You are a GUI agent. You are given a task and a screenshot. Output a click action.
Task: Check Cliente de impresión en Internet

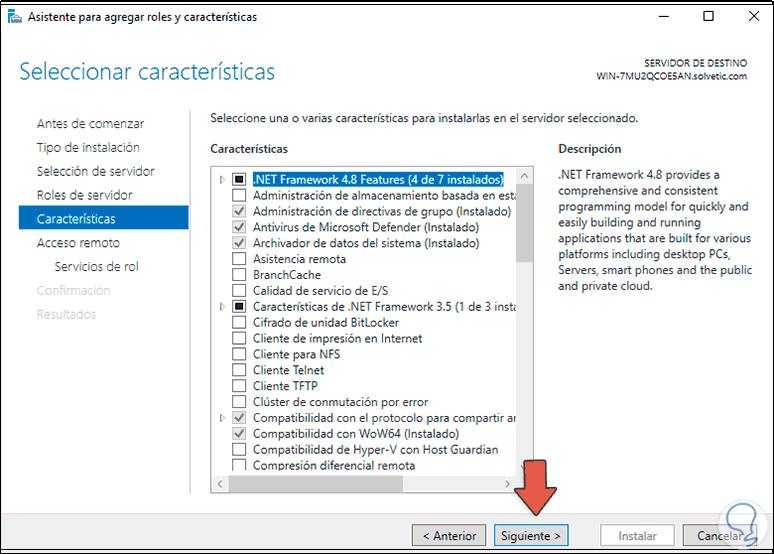[239, 338]
